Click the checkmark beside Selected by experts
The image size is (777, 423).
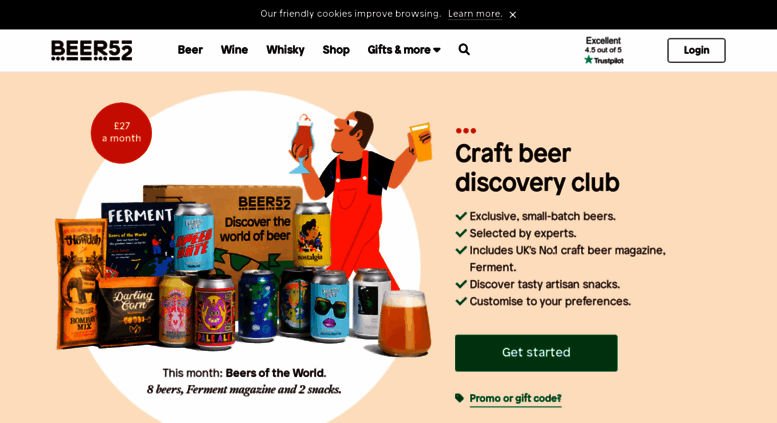coord(461,233)
